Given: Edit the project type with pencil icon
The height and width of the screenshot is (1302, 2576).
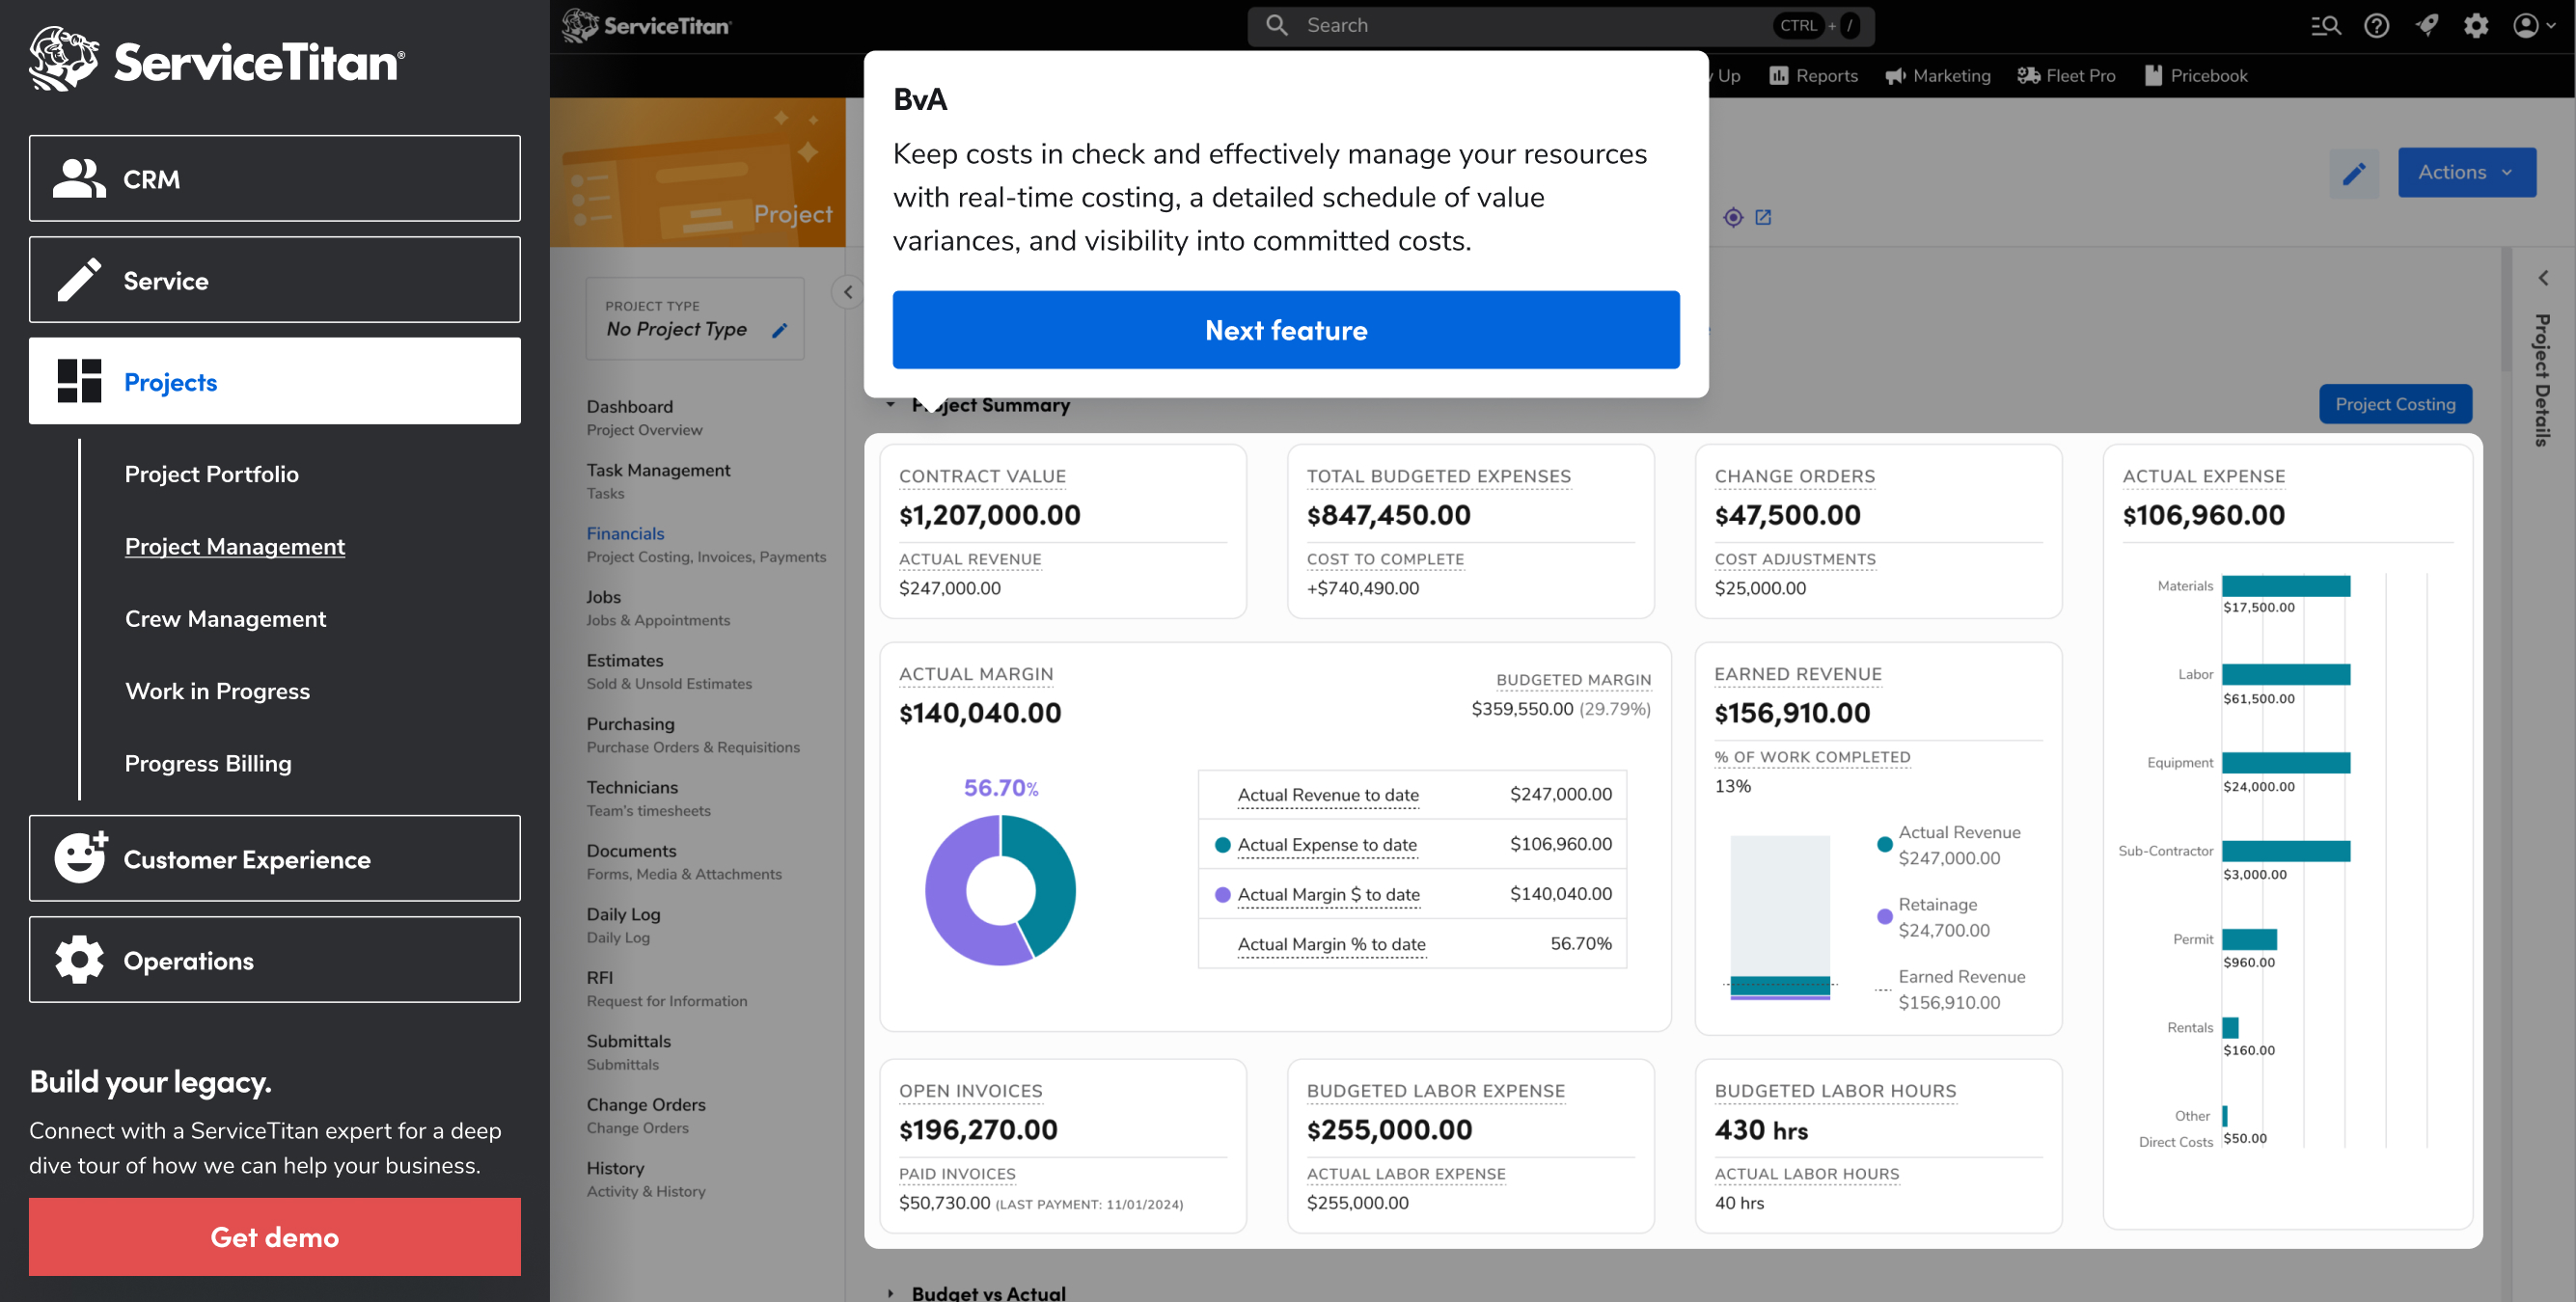Looking at the screenshot, I should click(x=780, y=330).
